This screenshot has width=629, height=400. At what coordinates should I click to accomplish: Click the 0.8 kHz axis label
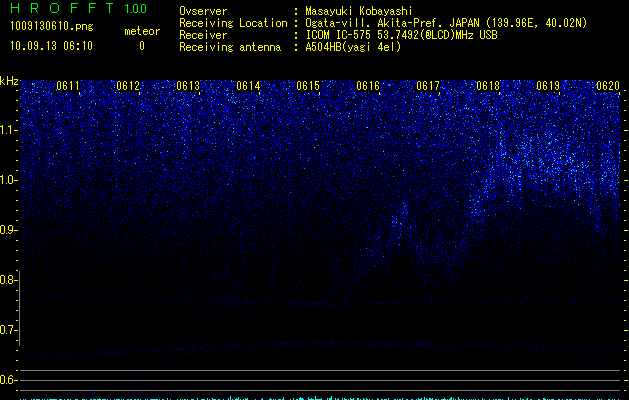pos(8,280)
